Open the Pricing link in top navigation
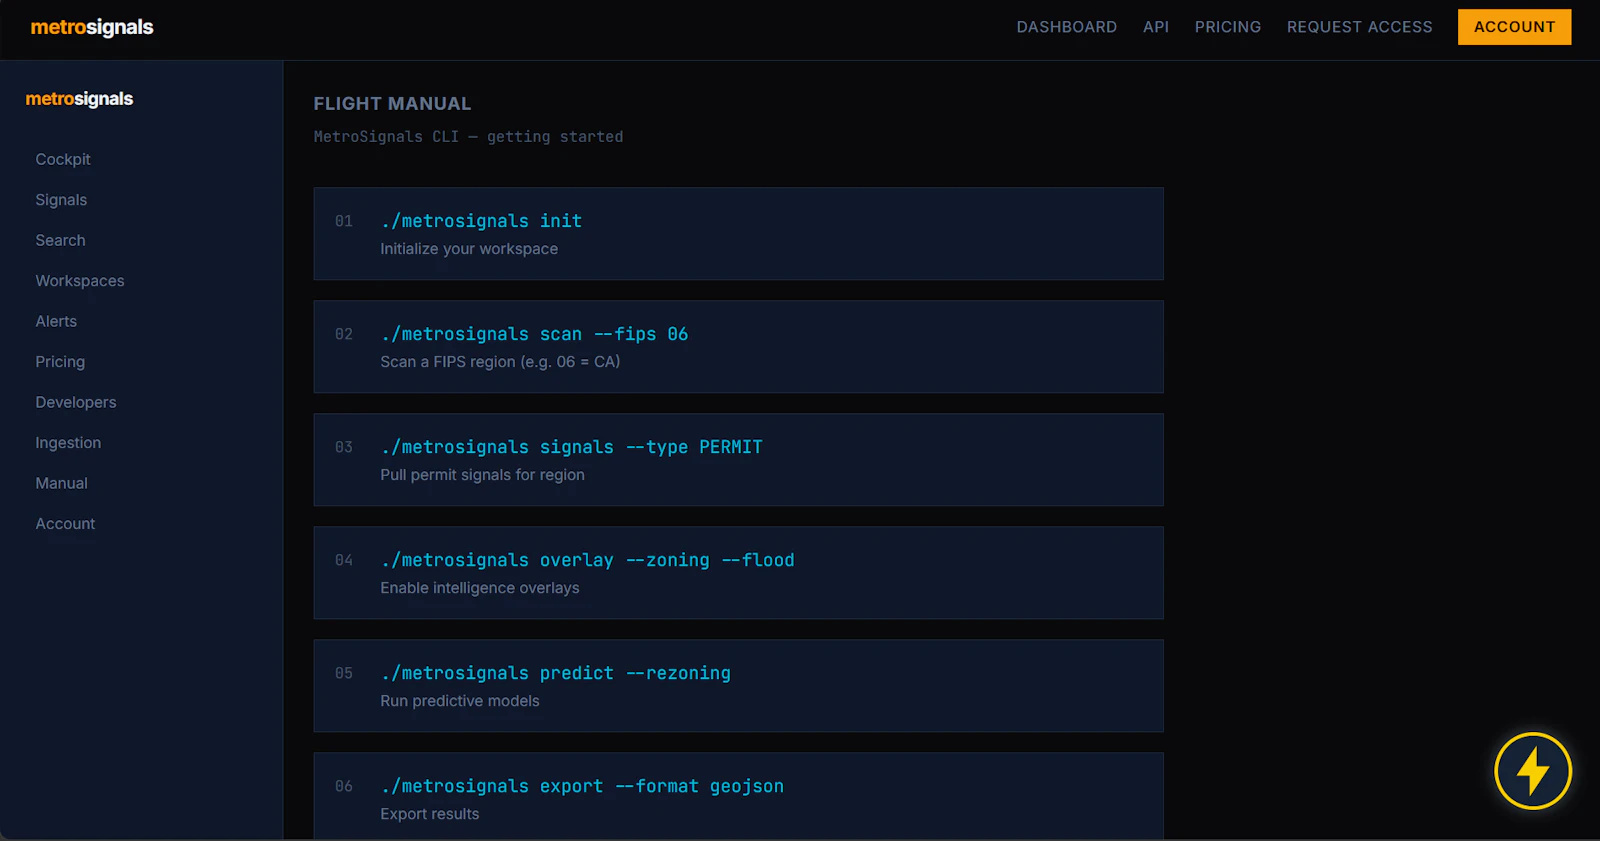Viewport: 1600px width, 841px height. point(1228,27)
